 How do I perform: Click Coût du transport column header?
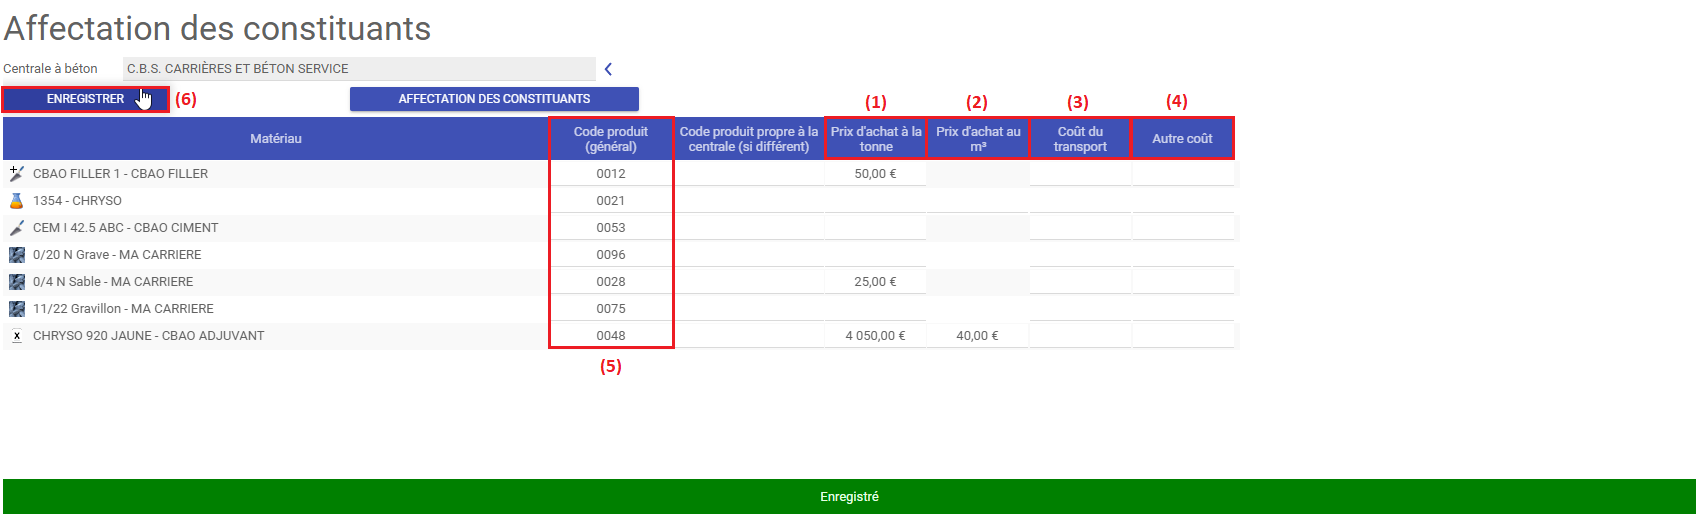1080,139
